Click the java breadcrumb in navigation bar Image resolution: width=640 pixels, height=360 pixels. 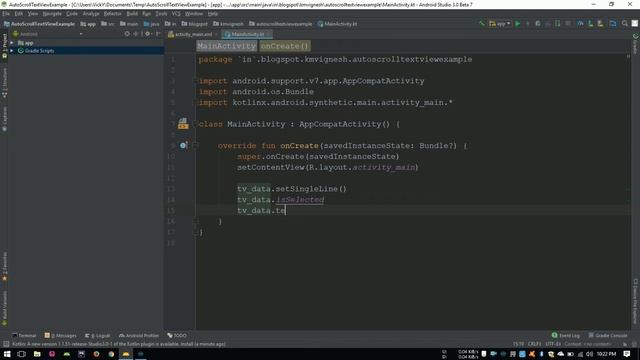click(151, 24)
